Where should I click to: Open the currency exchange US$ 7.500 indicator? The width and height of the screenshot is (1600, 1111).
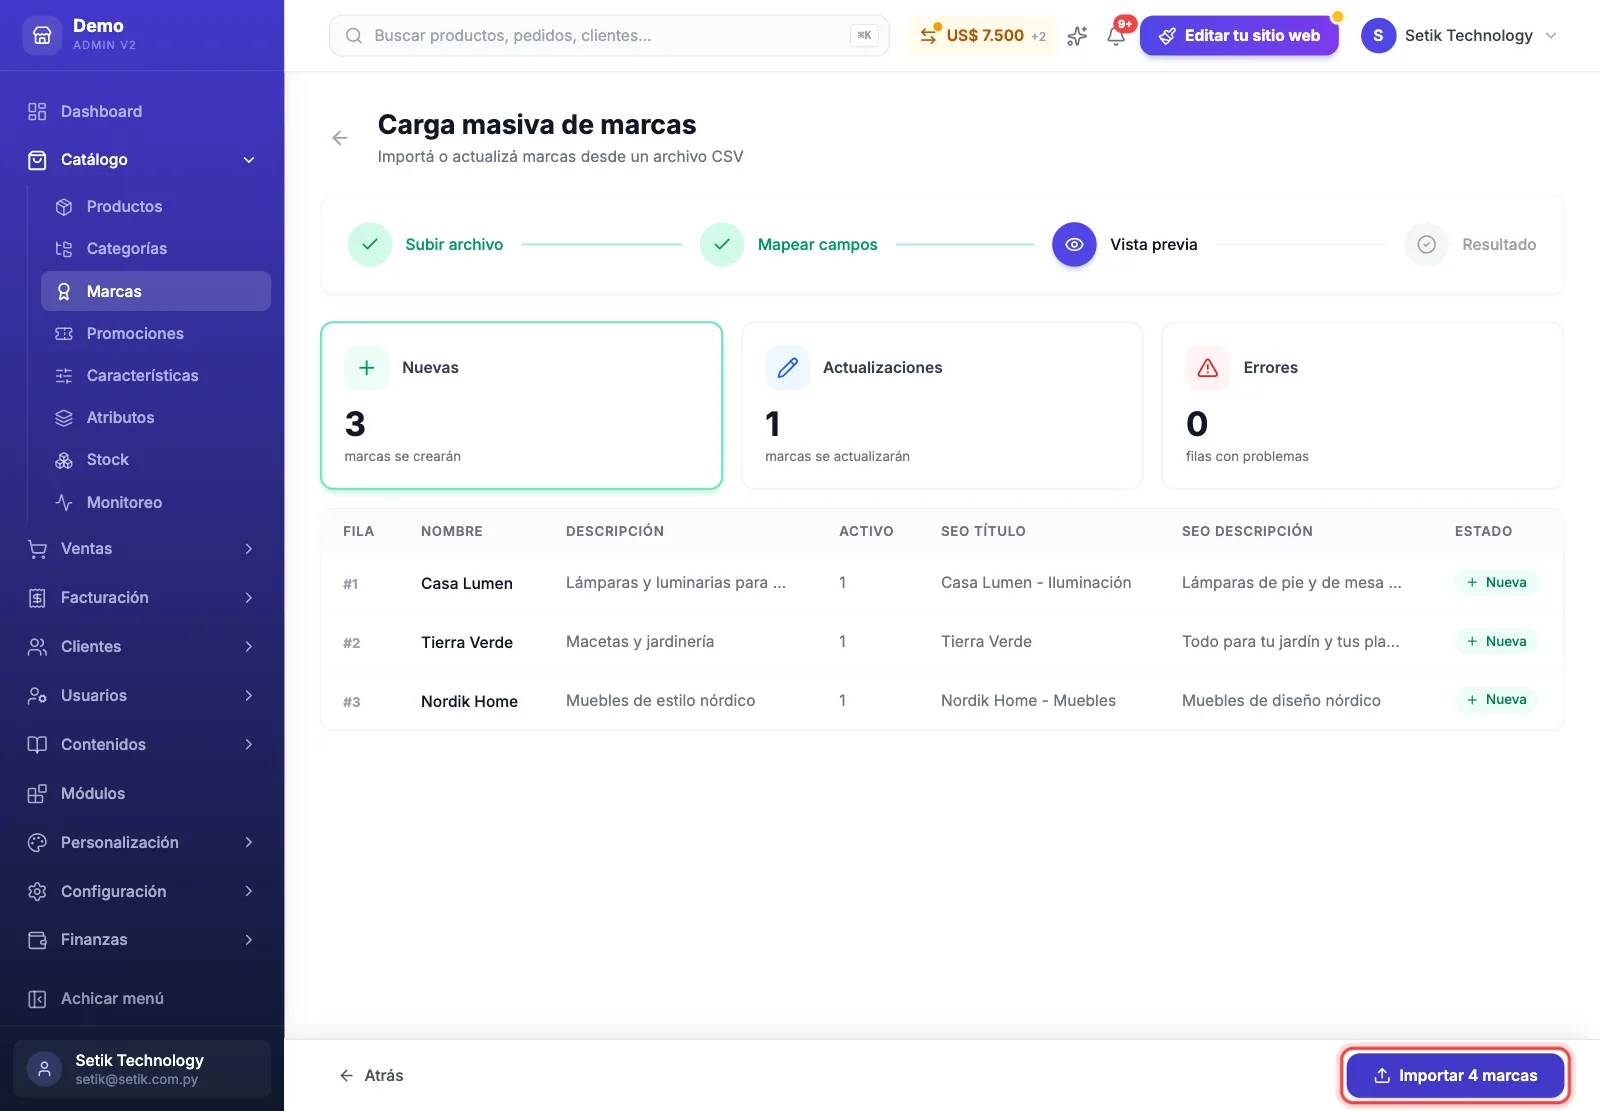[982, 36]
